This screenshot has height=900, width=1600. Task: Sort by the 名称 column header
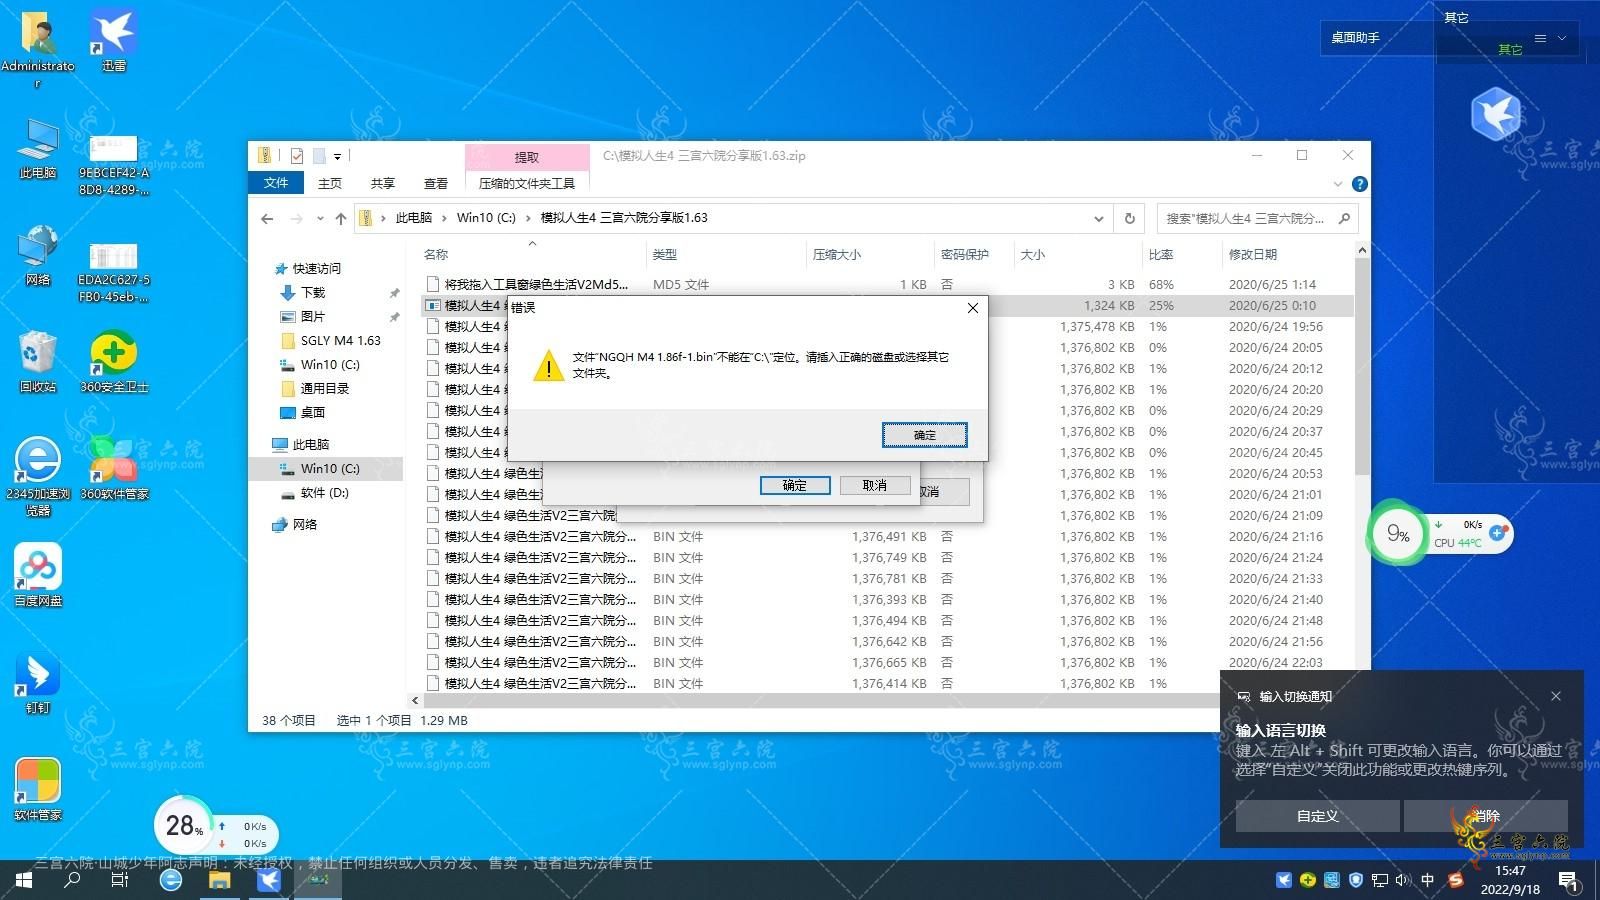436,255
